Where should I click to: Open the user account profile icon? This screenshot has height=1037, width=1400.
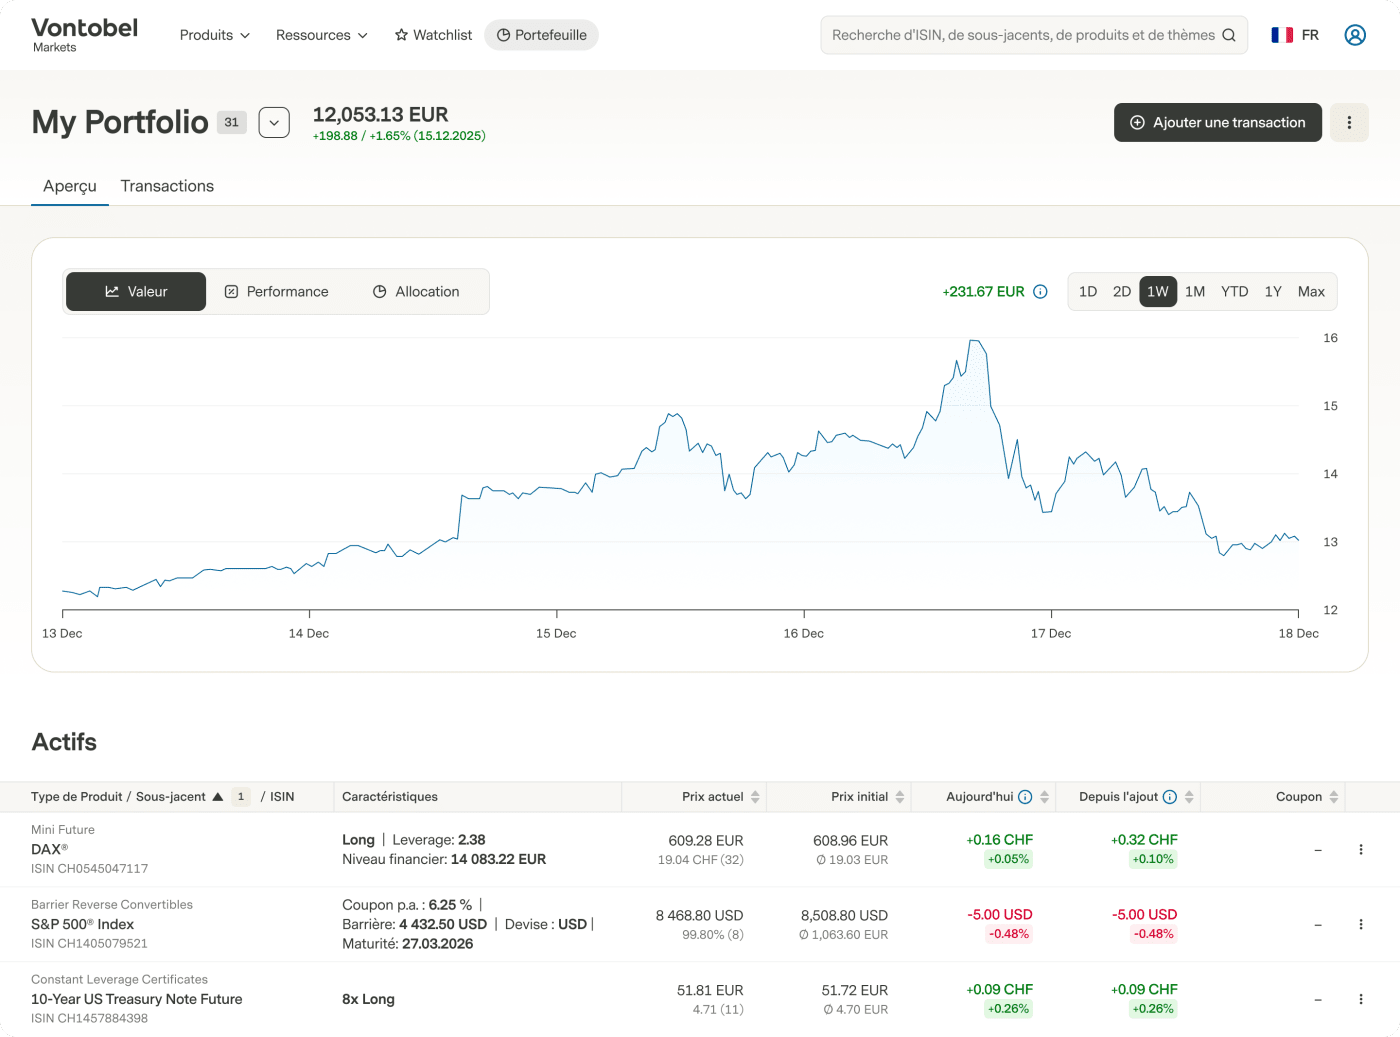click(x=1355, y=35)
